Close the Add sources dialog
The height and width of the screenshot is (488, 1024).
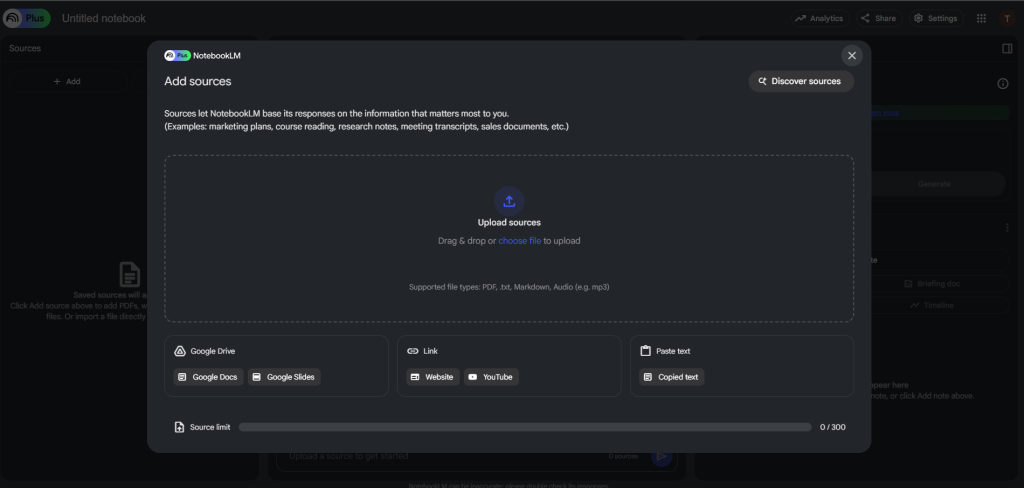pos(852,56)
